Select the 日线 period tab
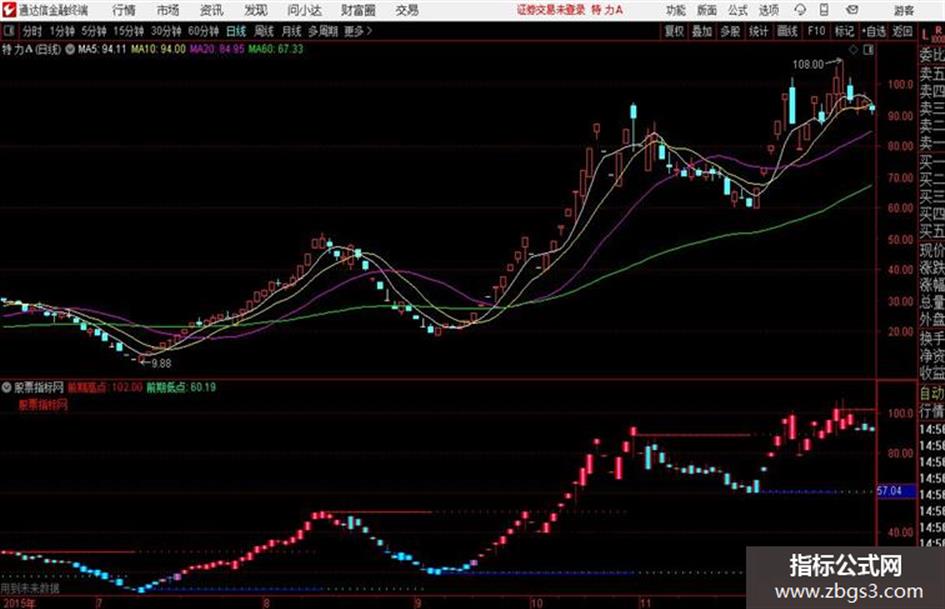 coord(236,31)
